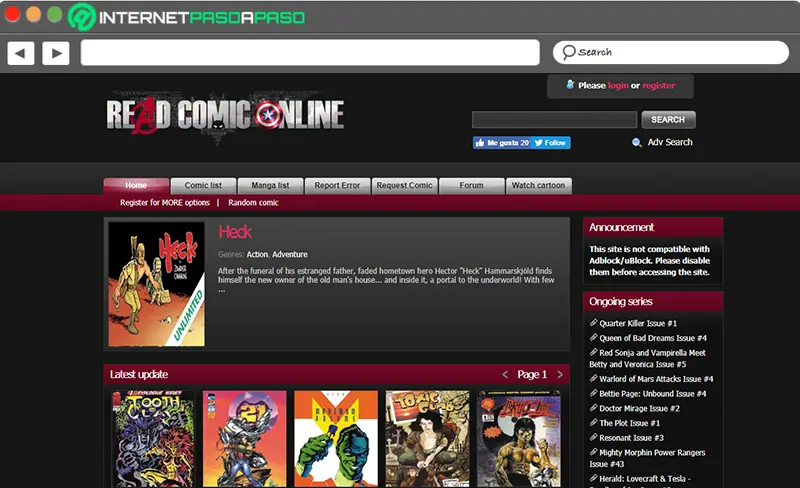Open Resonant Issue #3
The width and height of the screenshot is (800, 488).
[x=631, y=438]
